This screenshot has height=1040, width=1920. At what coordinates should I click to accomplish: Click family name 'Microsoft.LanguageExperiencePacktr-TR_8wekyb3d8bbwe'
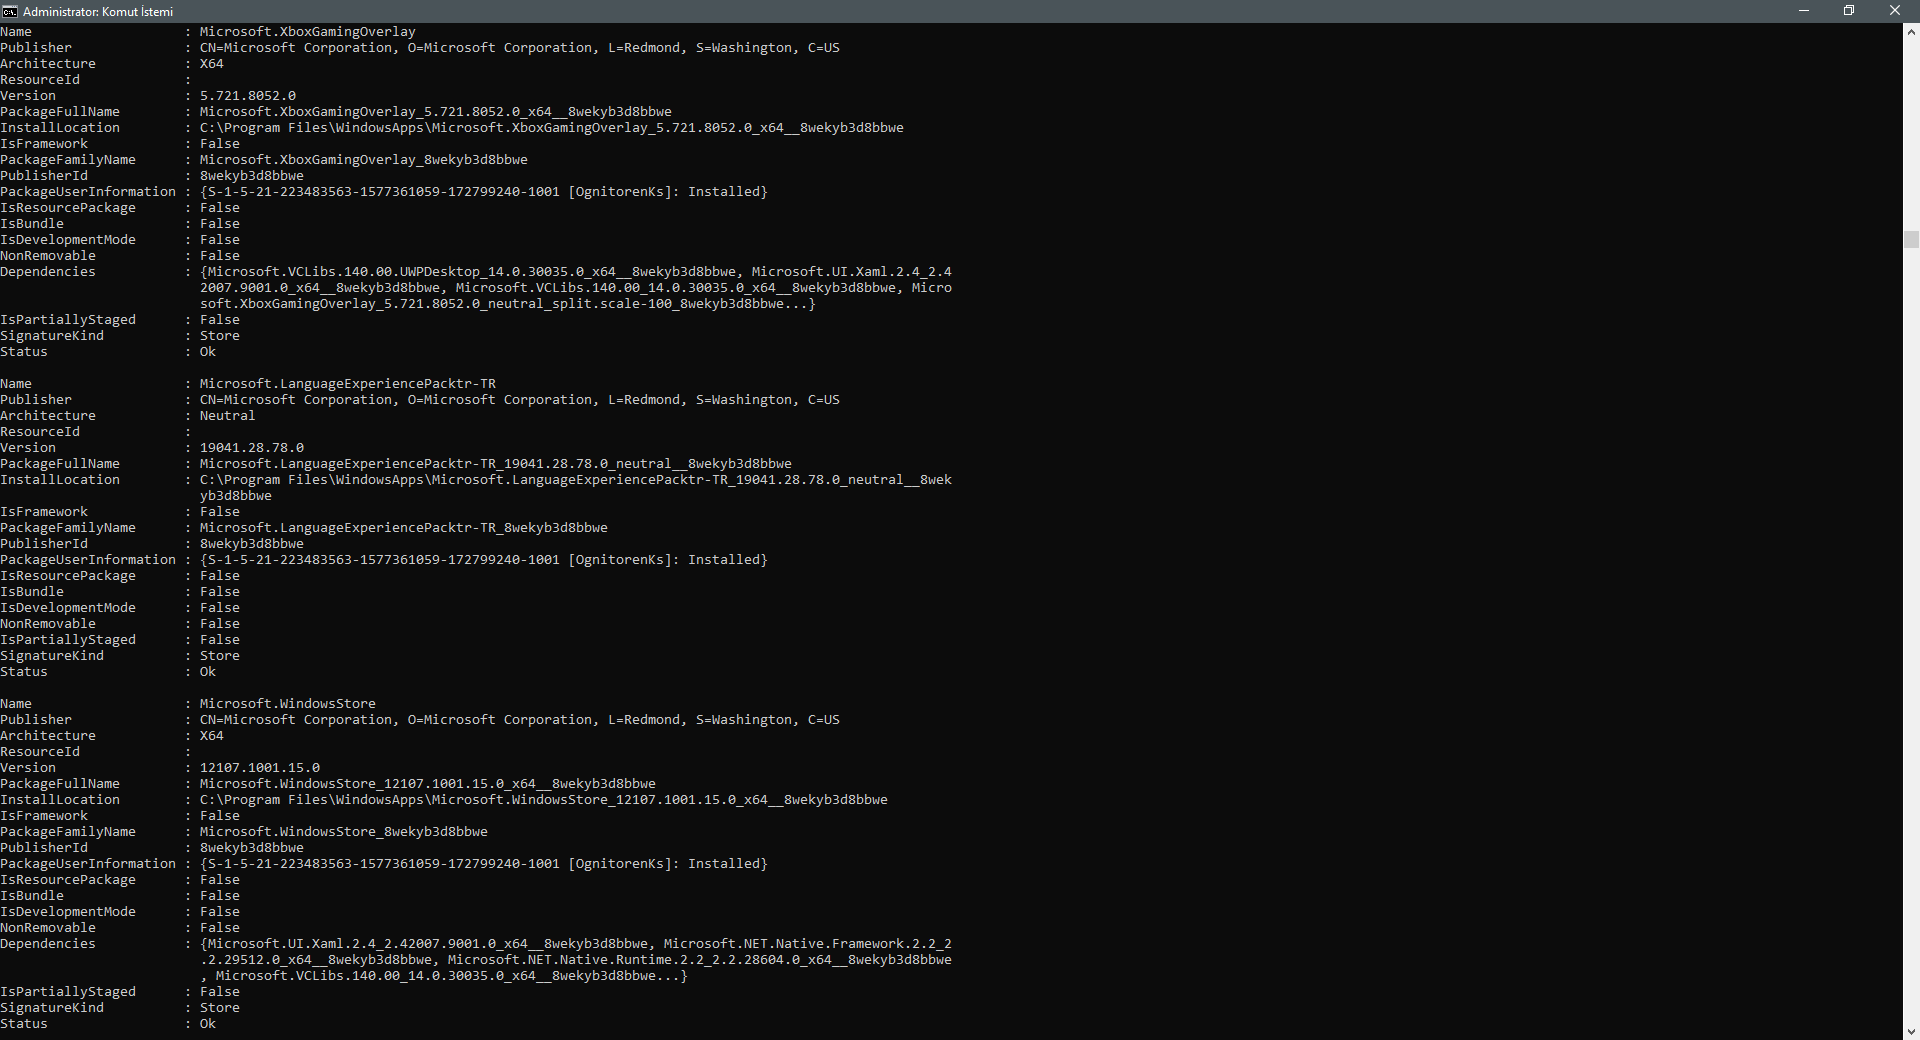[404, 528]
